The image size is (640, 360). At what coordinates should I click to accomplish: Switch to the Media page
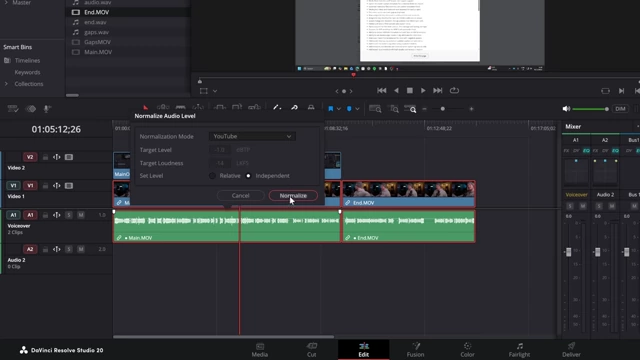260,350
